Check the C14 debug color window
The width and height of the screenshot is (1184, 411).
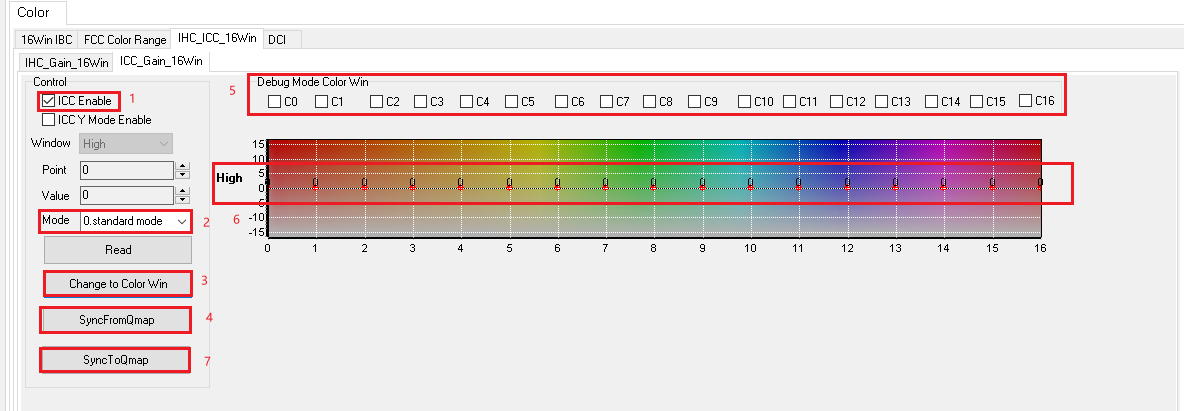932,101
